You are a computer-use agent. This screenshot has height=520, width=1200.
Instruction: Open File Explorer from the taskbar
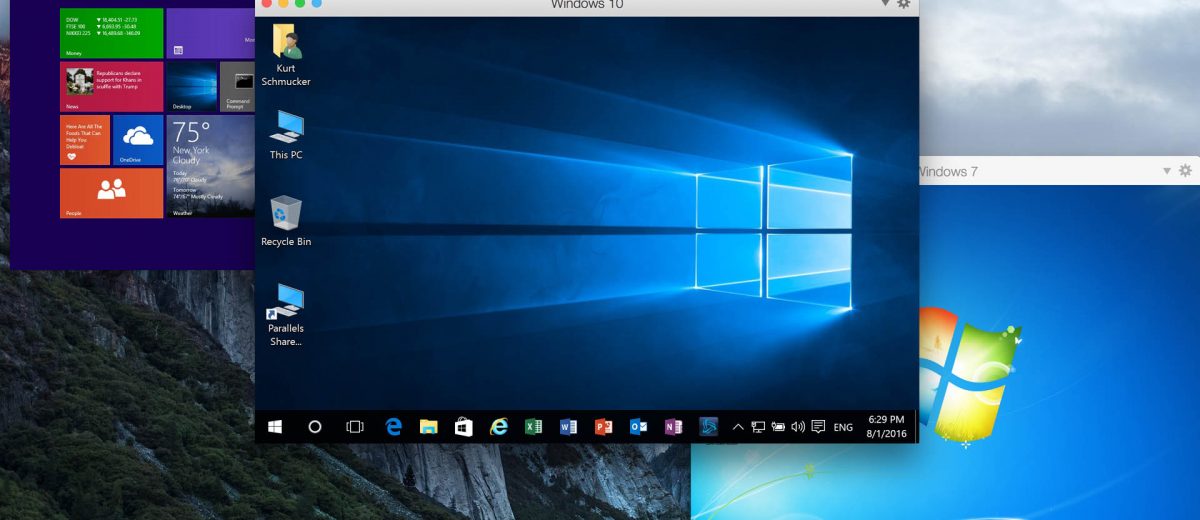428,427
